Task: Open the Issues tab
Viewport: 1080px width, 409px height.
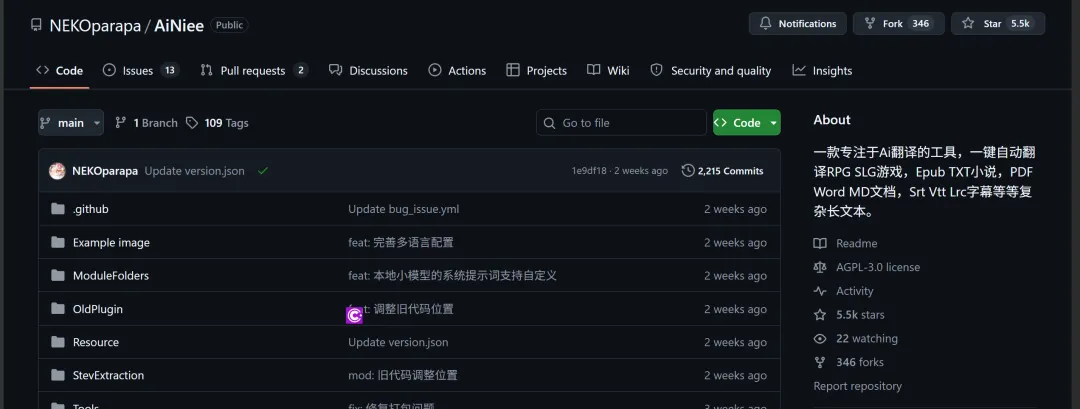Action: point(141,70)
